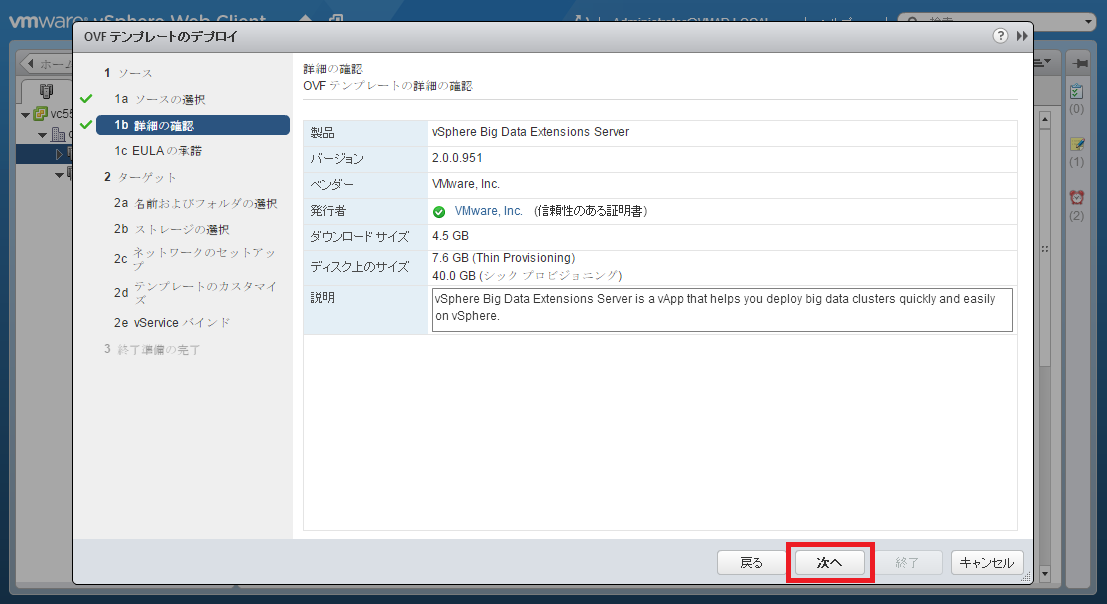Collapse the datacenter node in inventory tree

[x=43, y=135]
